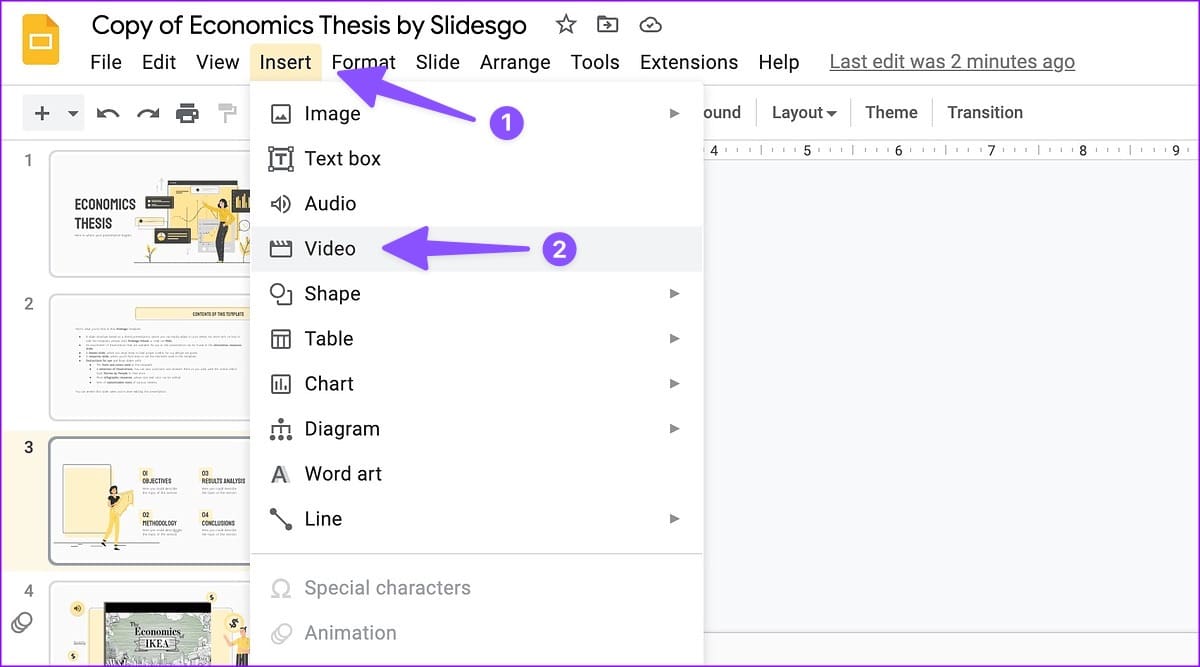
Task: Open the Google Slides home logo
Action: (x=41, y=42)
